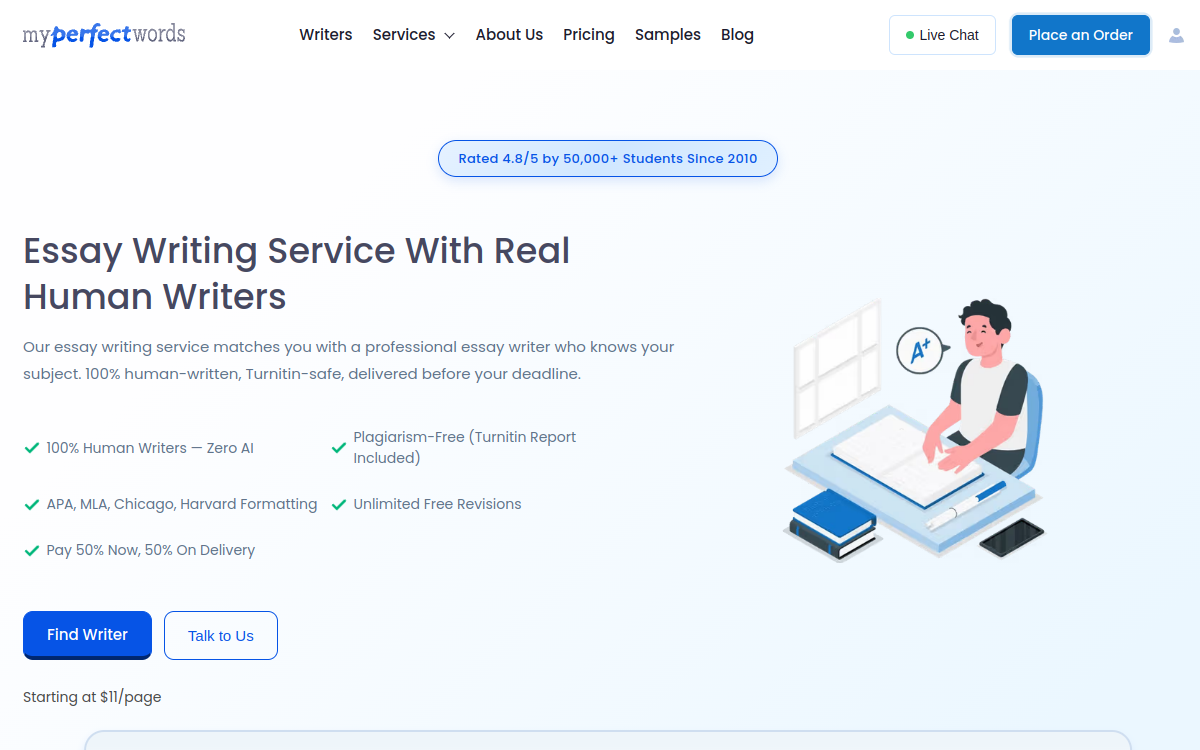The height and width of the screenshot is (750, 1200).
Task: Click 'APA, MLA, Chicago, Harvard Formatting' text
Action: [x=182, y=504]
